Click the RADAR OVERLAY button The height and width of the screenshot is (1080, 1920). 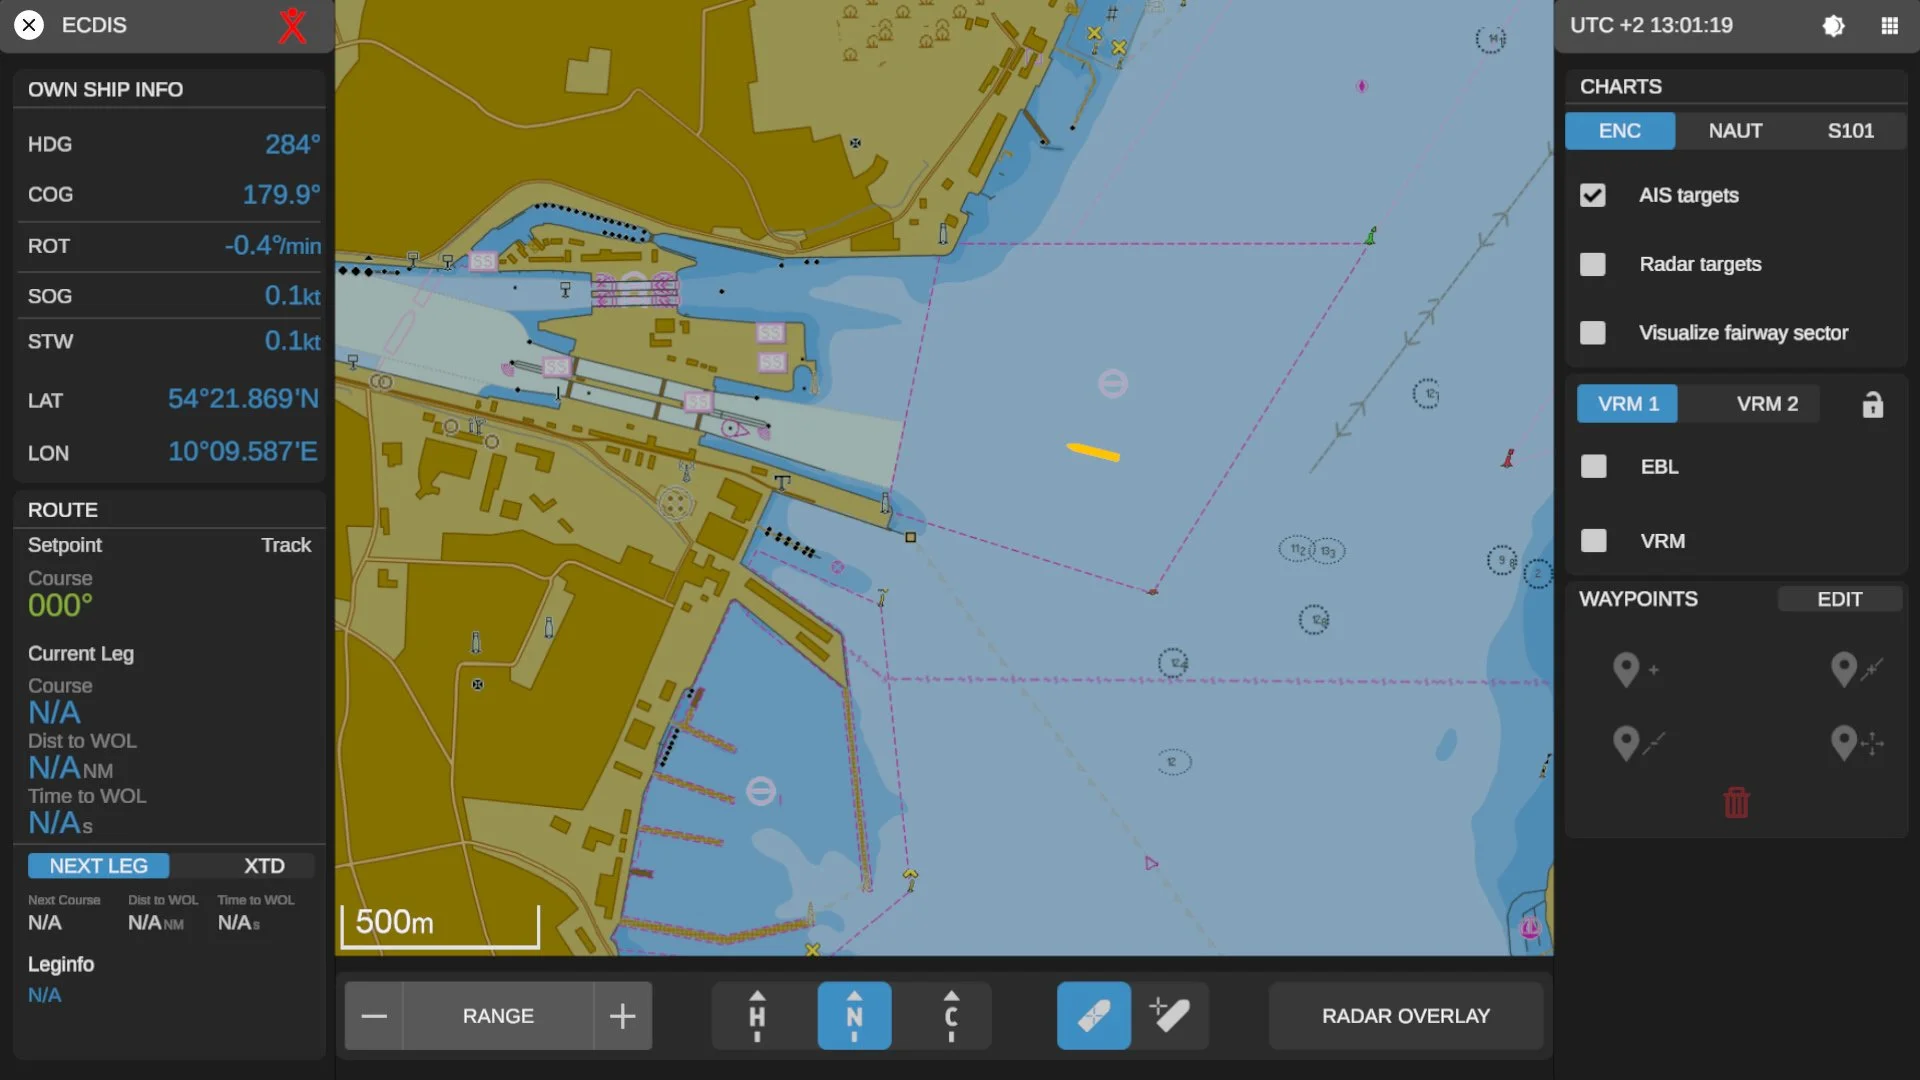pyautogui.click(x=1405, y=1016)
